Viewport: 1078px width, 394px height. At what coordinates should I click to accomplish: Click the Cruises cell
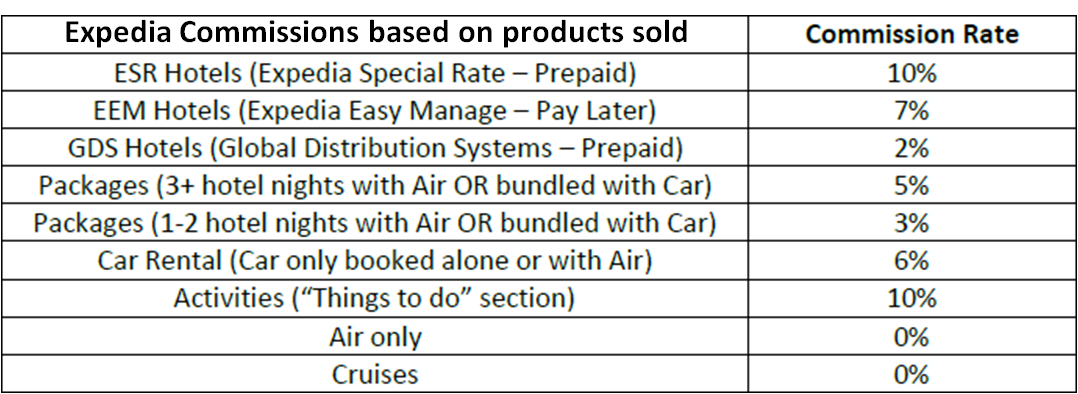[x=375, y=374]
